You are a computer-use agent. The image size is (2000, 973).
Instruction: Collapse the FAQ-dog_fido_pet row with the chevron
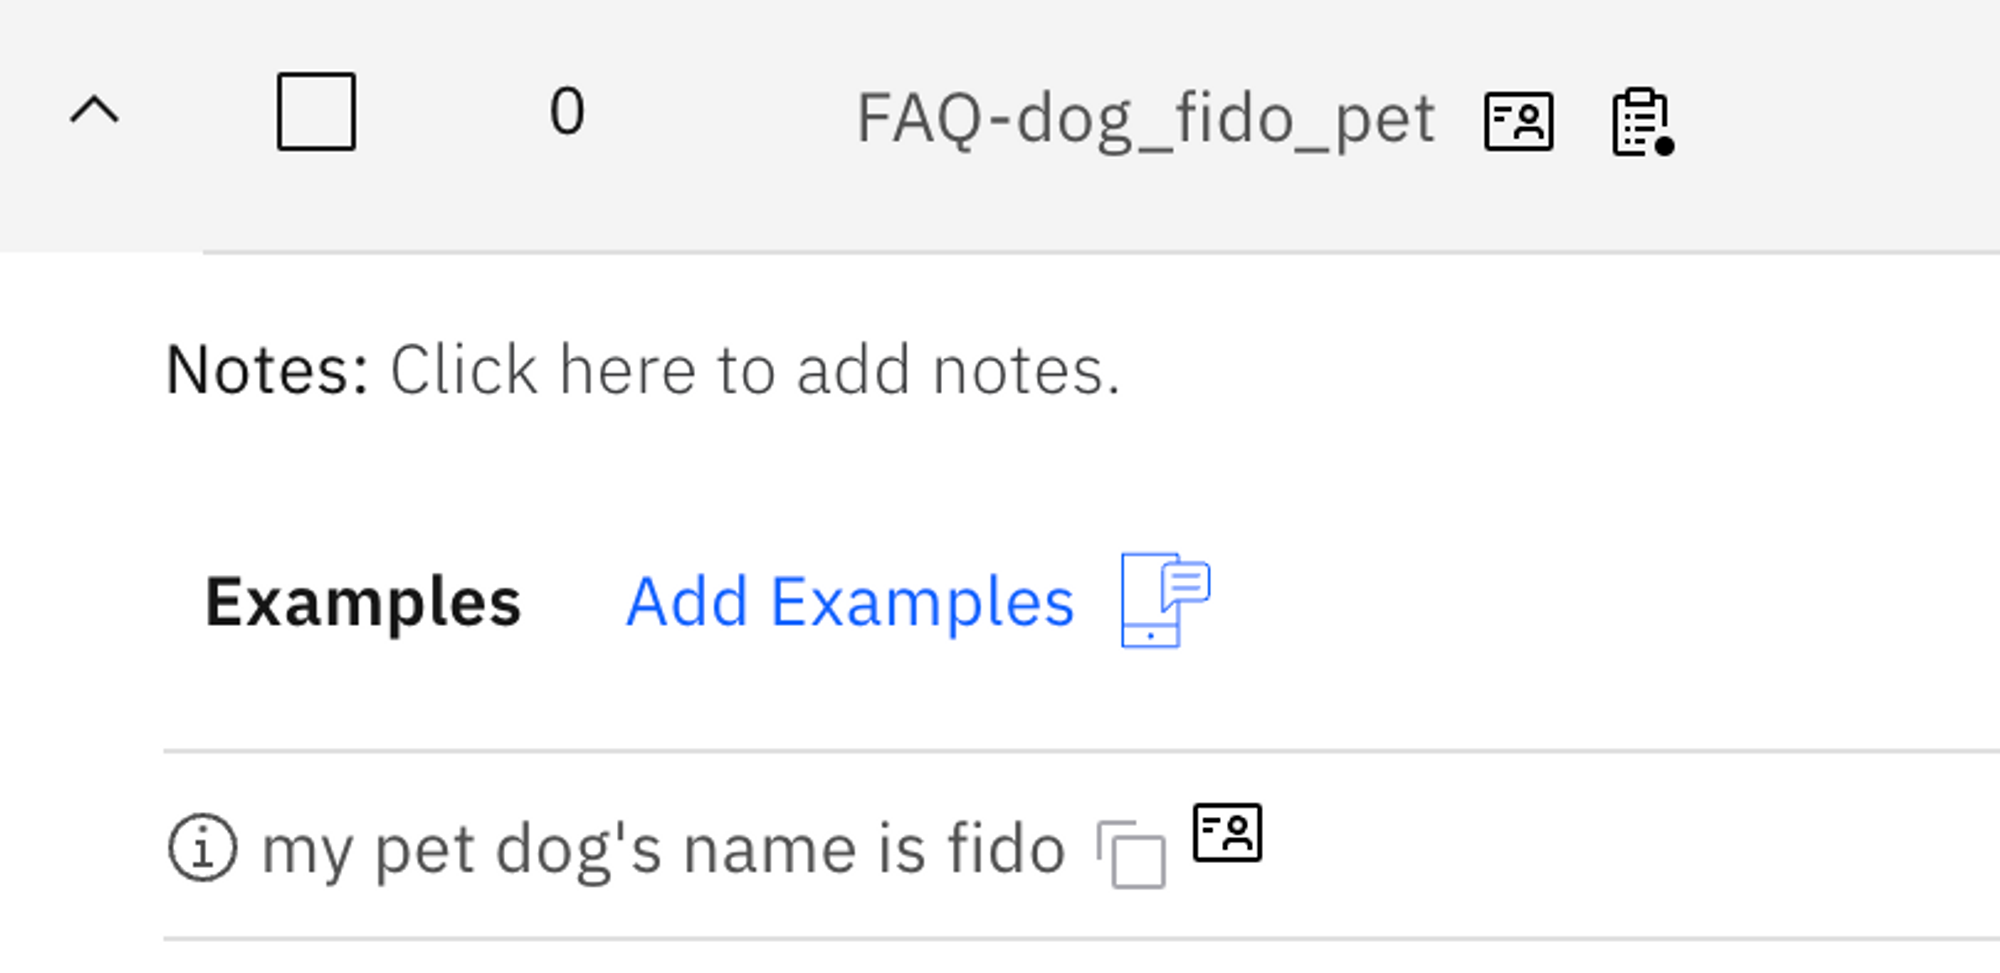[x=94, y=110]
